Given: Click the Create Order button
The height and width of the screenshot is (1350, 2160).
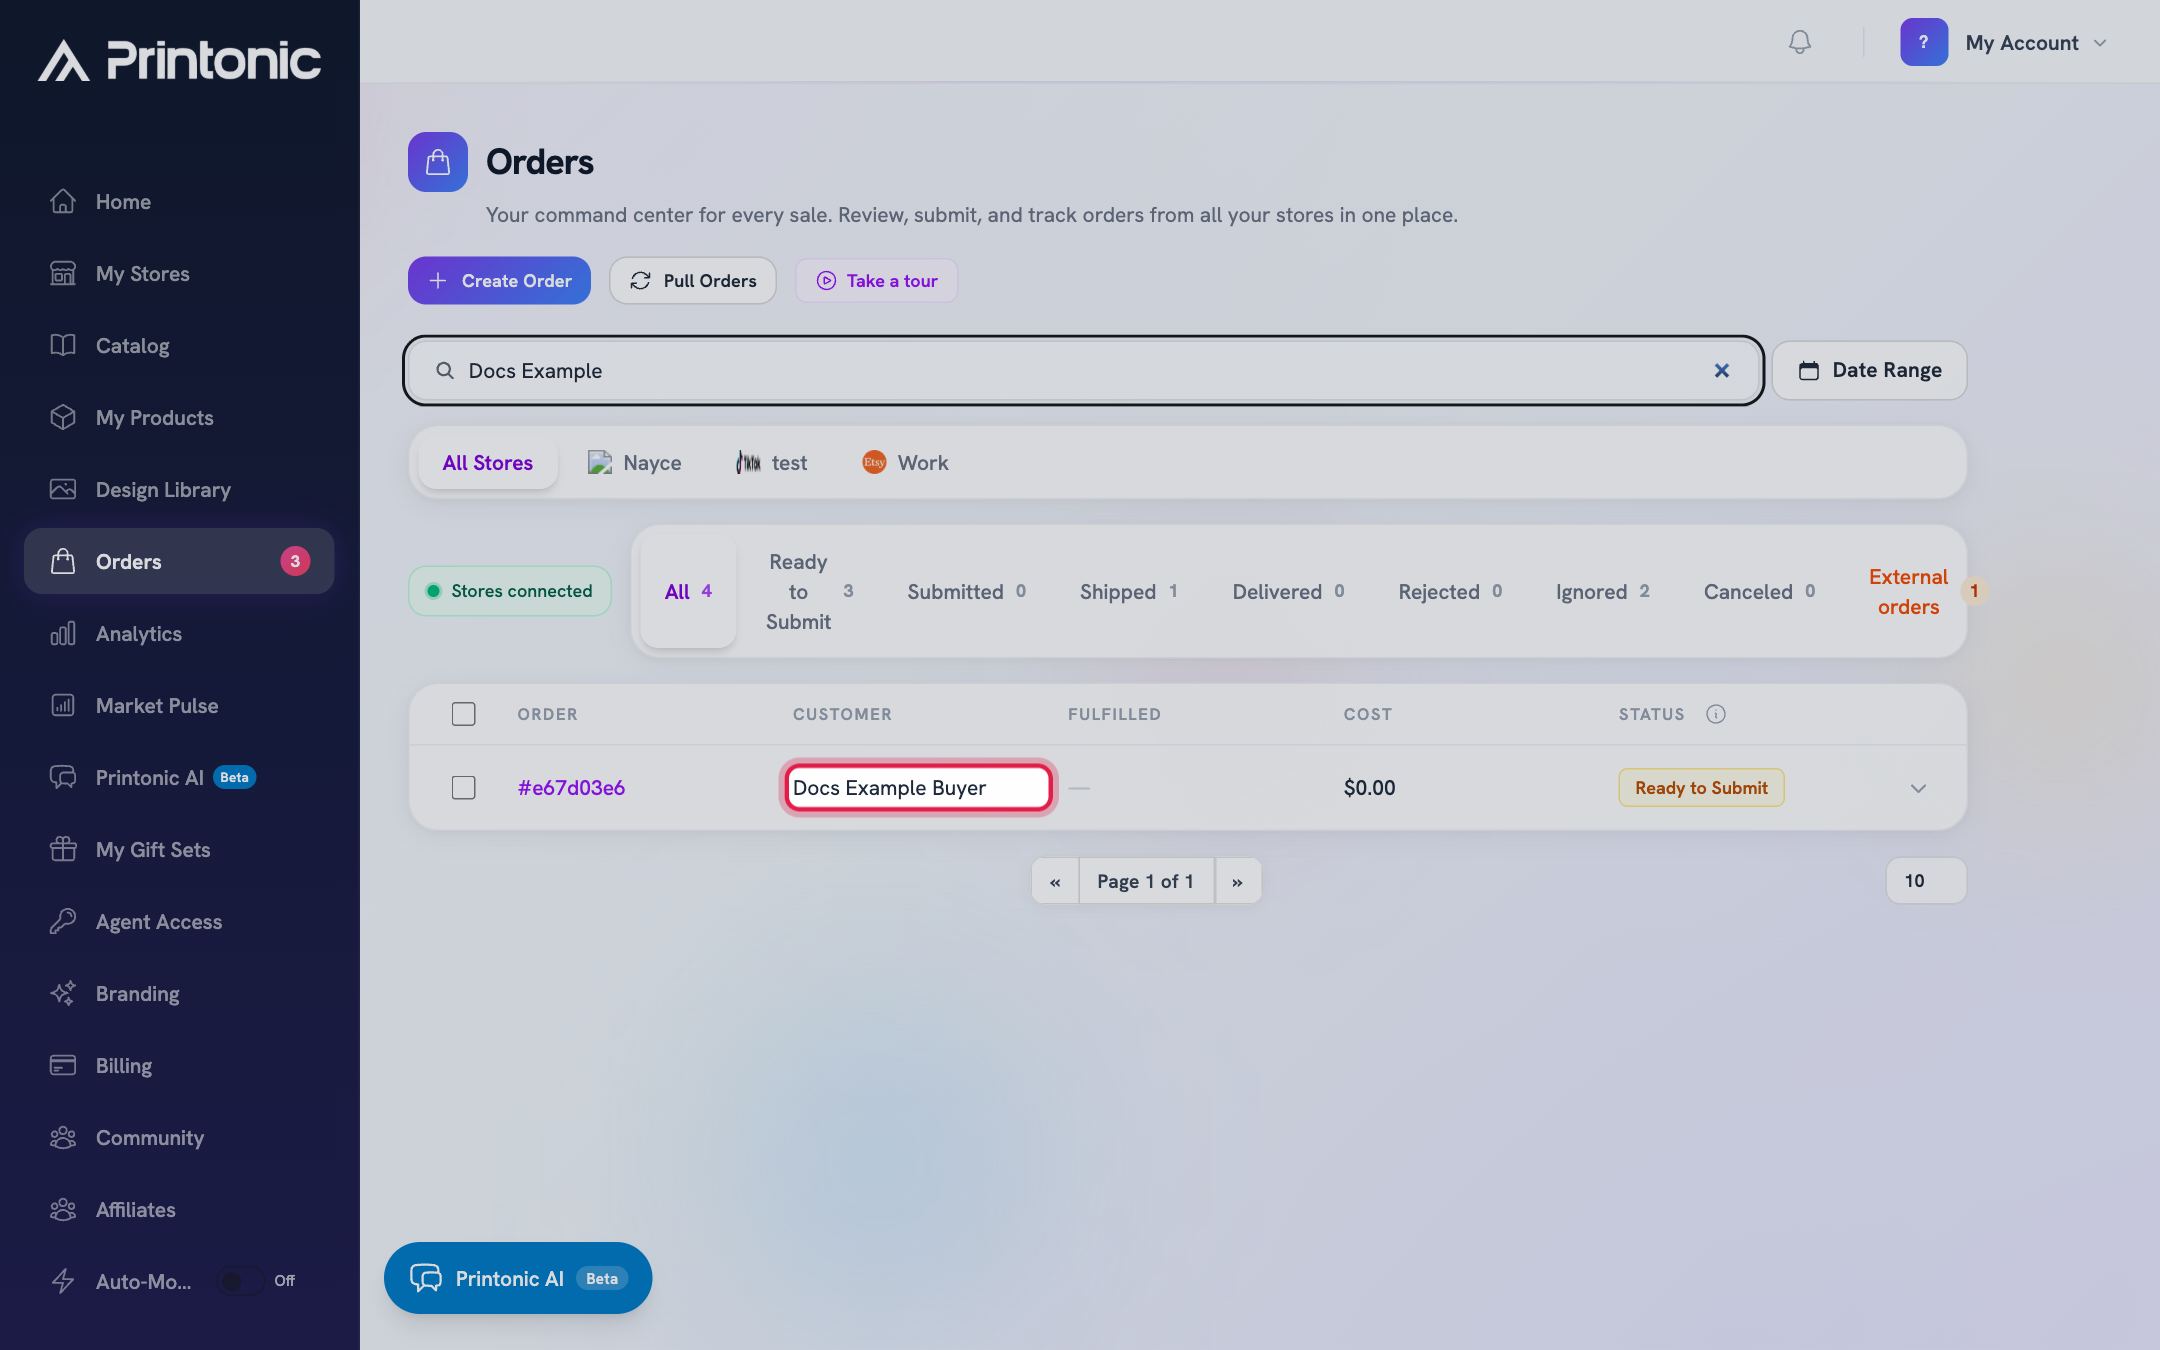Looking at the screenshot, I should pyautogui.click(x=499, y=281).
